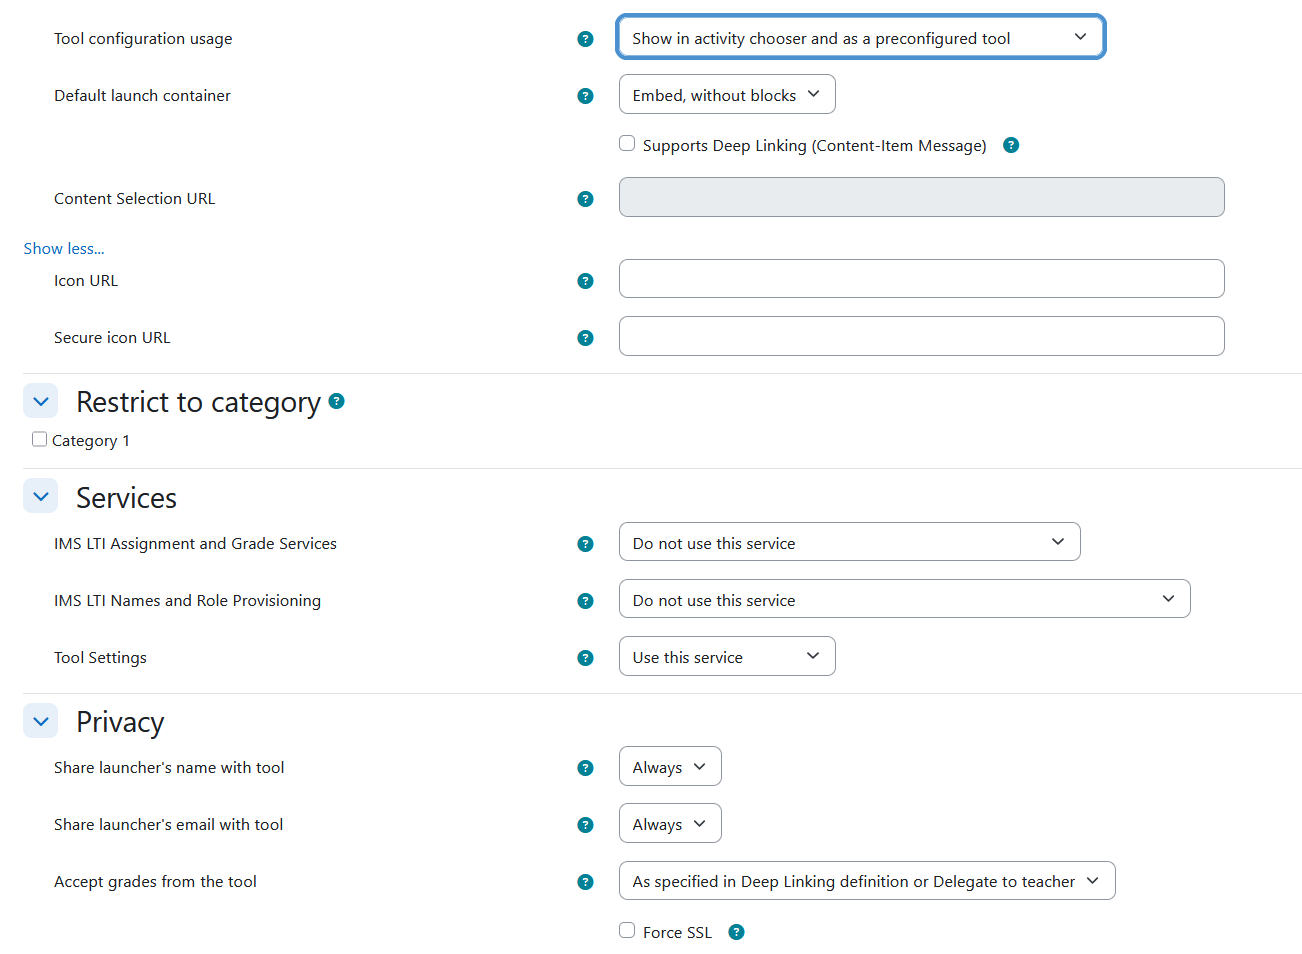Click help icon beside Force SSL
This screenshot has width=1302, height=954.
click(737, 932)
